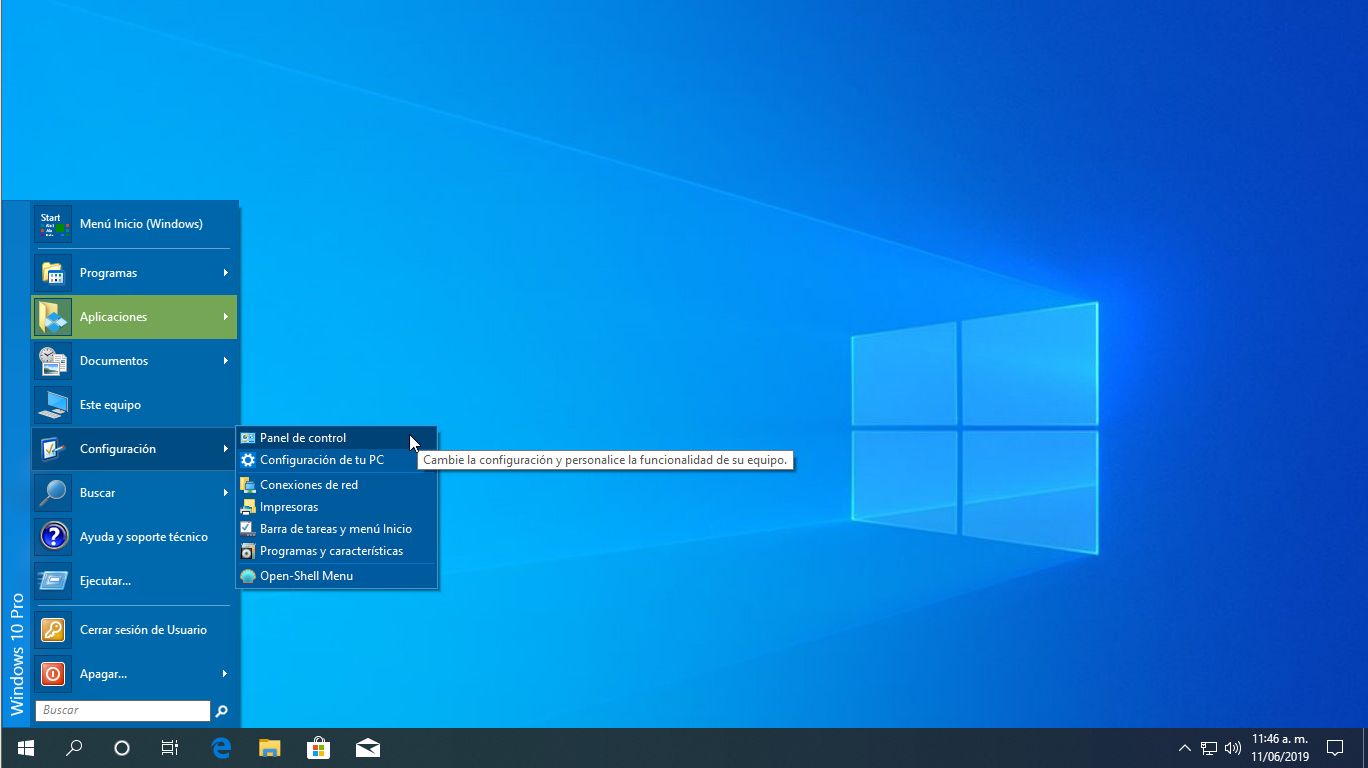Open Ayuda y soporte técnico

point(135,537)
